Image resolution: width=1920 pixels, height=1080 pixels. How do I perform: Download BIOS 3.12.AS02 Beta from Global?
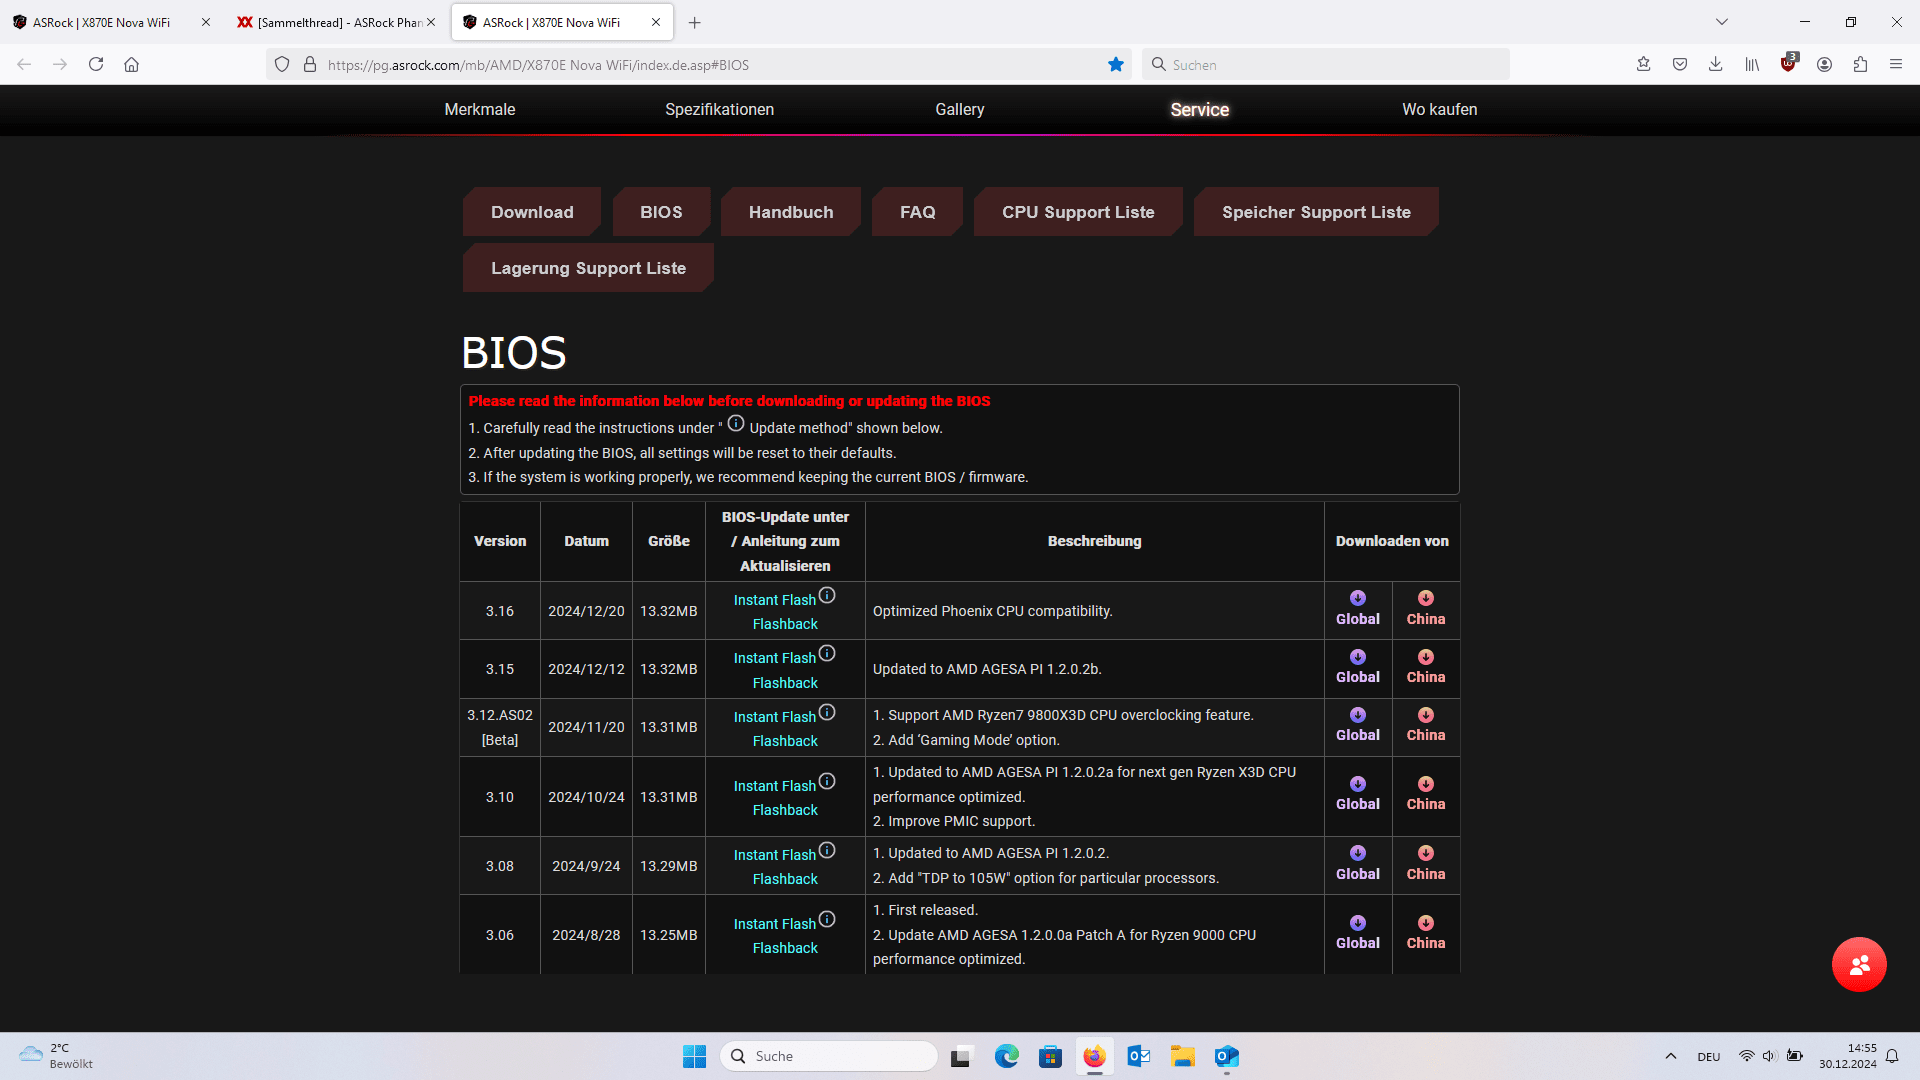tap(1357, 725)
